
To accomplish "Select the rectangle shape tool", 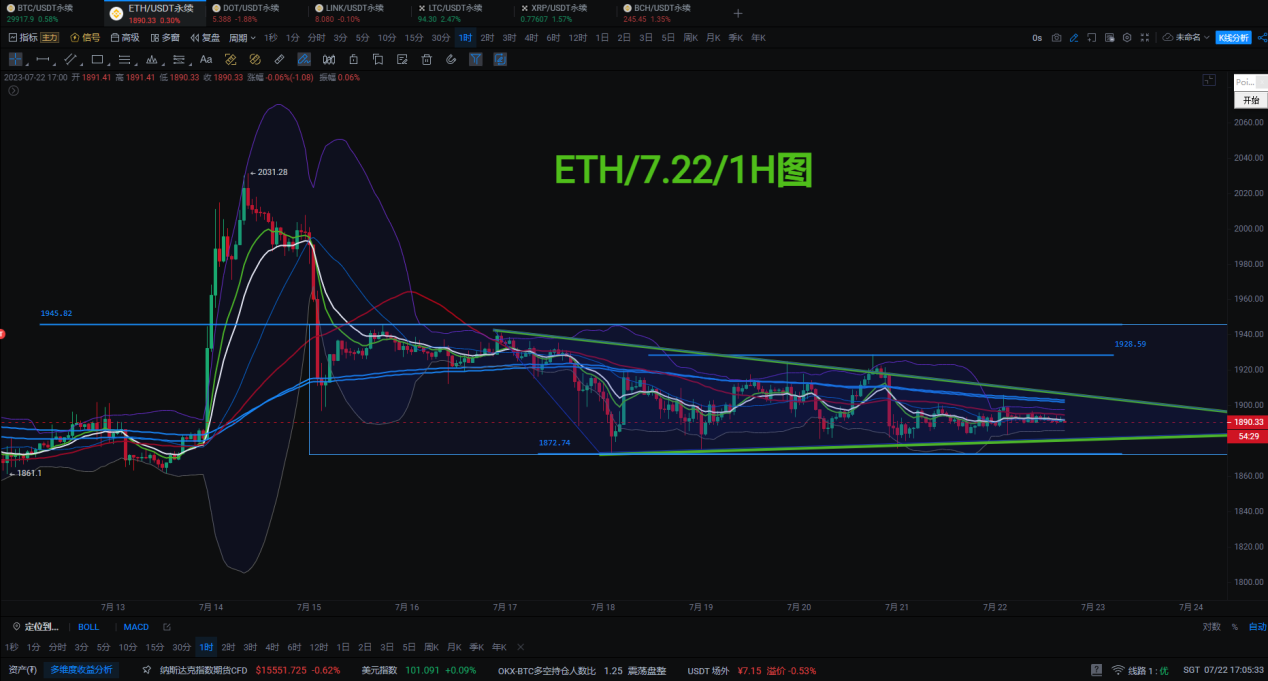I will tap(97, 59).
